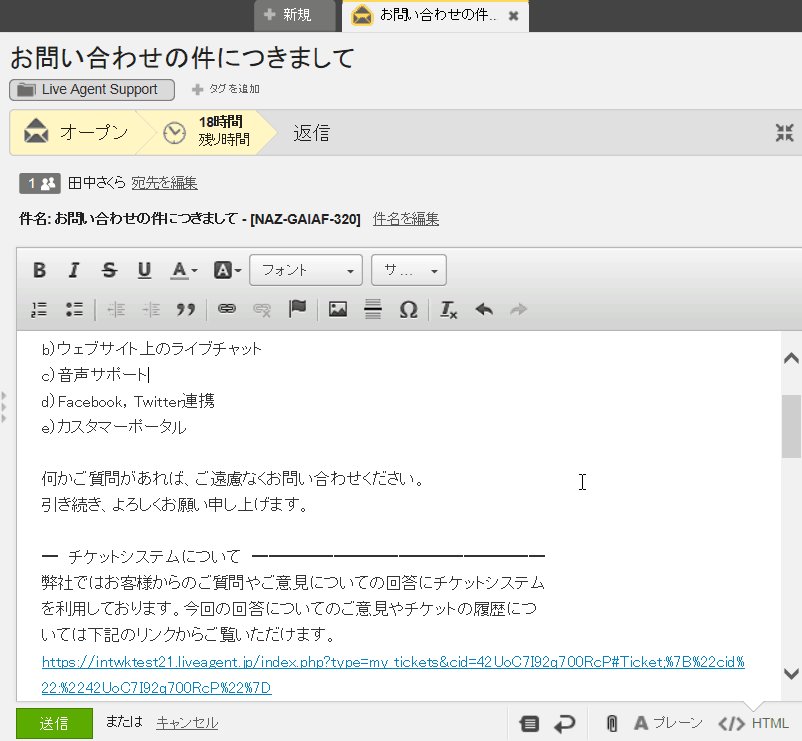Apply block quote formatting

[x=186, y=309]
